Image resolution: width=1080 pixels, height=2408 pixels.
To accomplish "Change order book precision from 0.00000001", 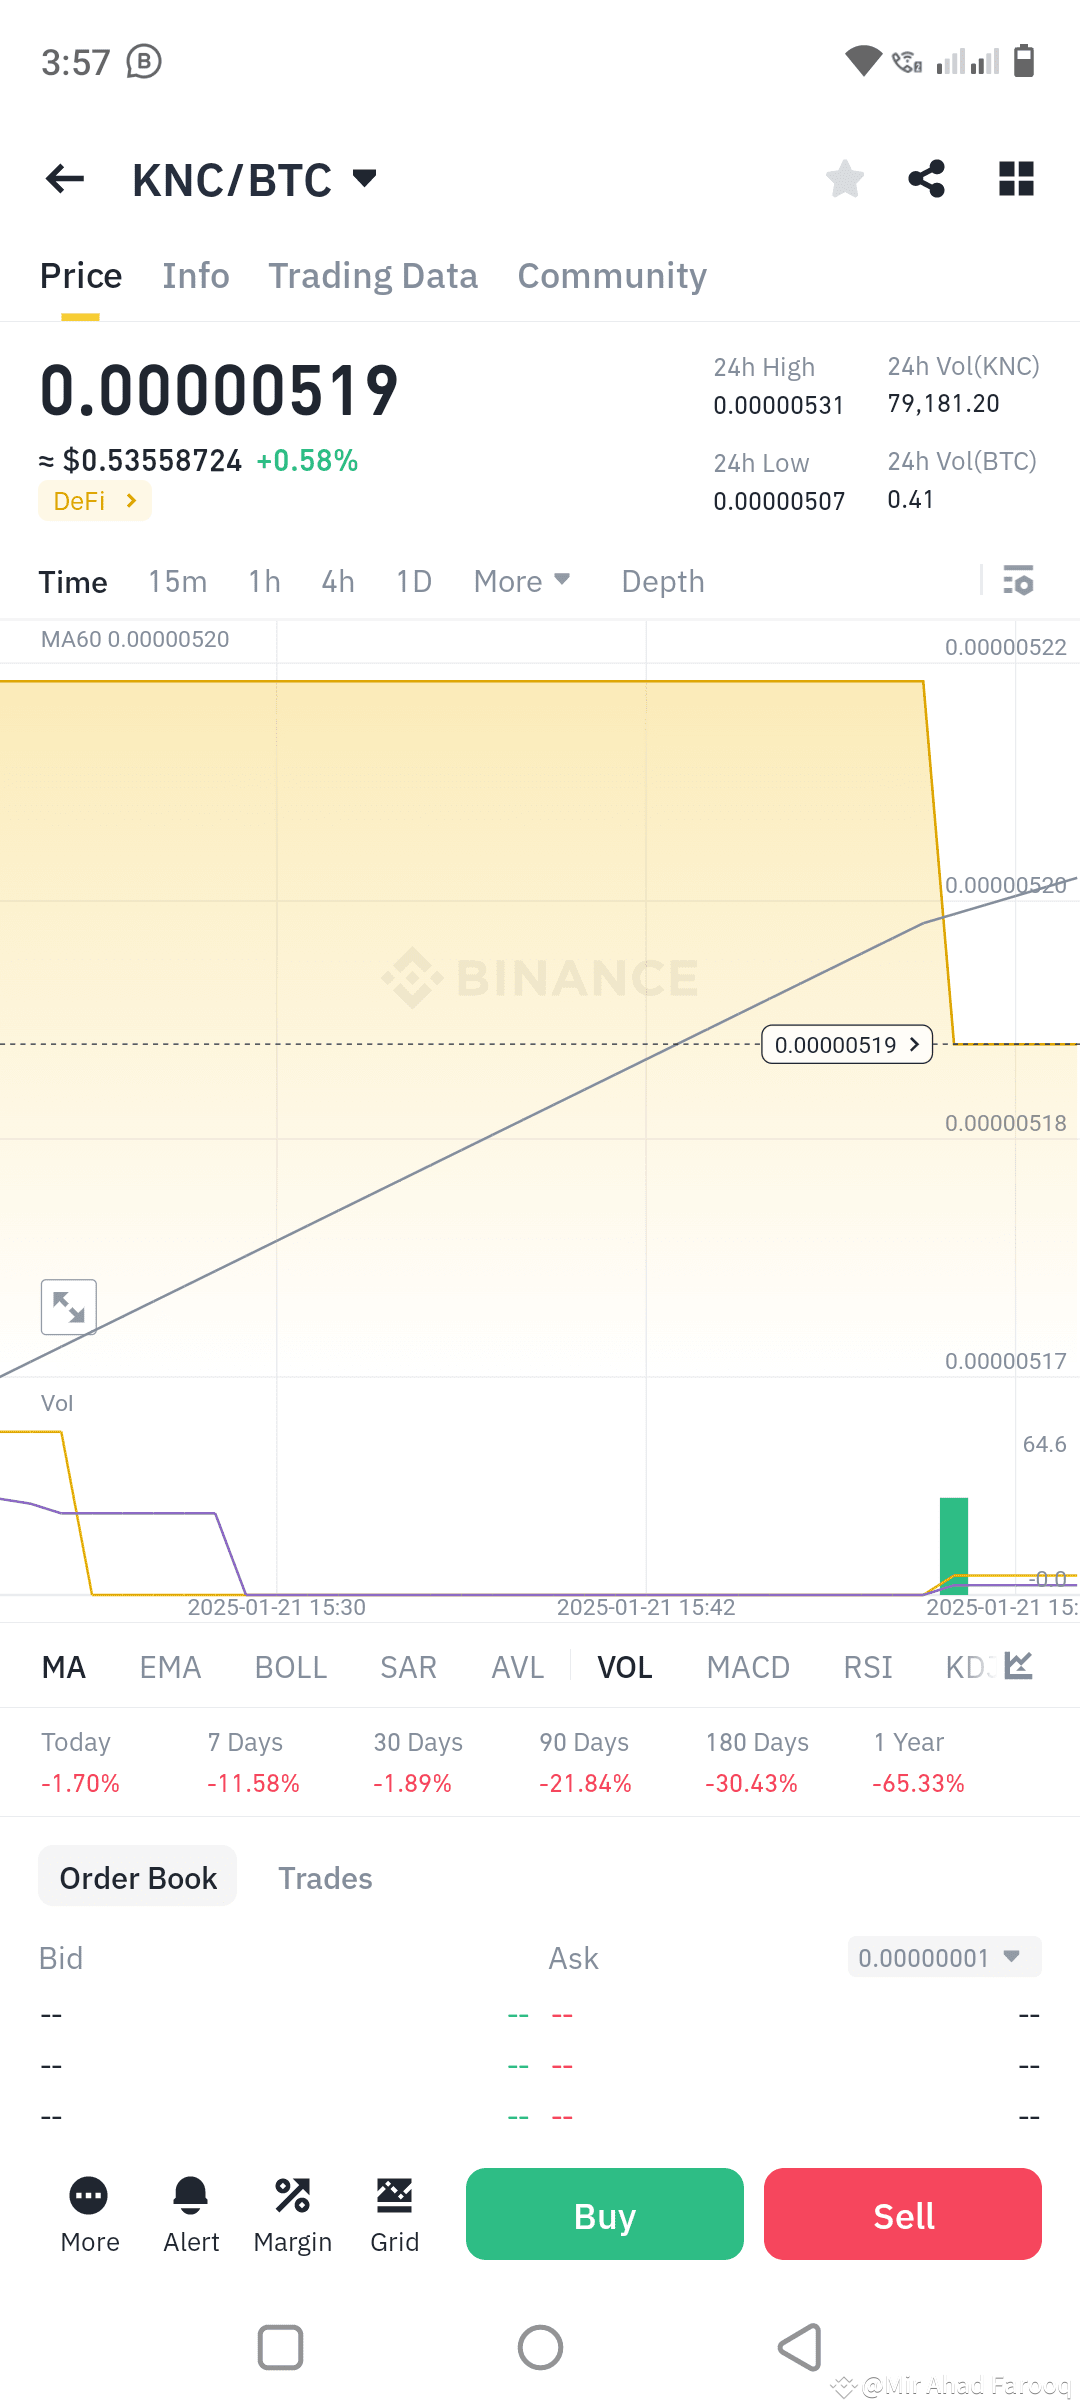I will 941,1957.
